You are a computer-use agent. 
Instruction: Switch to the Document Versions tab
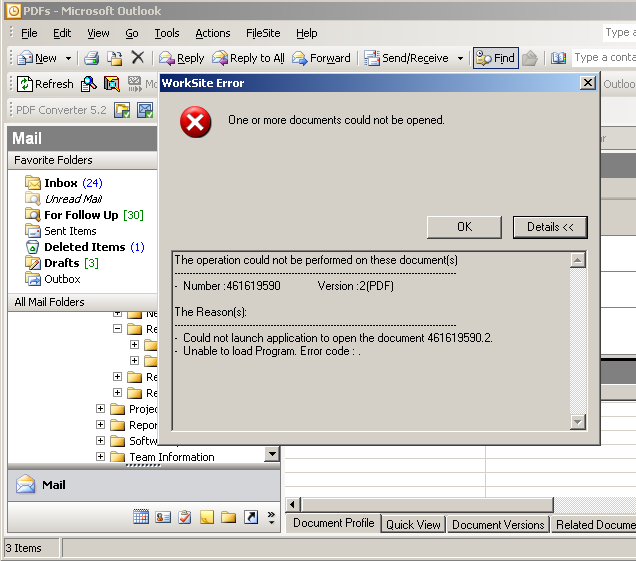tap(498, 524)
